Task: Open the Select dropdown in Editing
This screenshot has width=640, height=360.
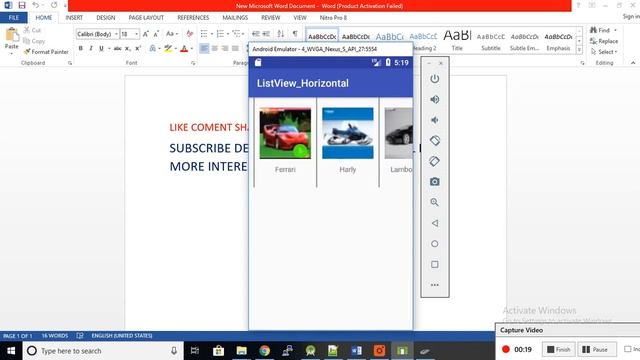Action: [604, 52]
